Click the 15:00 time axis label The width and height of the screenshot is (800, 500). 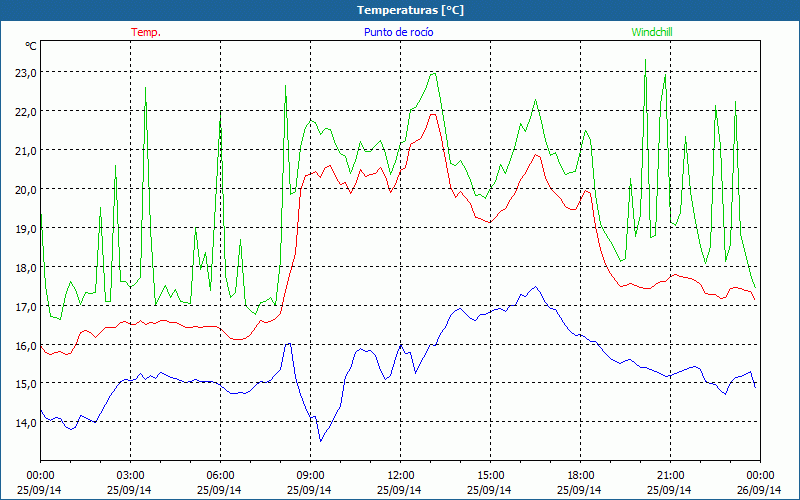coord(490,476)
